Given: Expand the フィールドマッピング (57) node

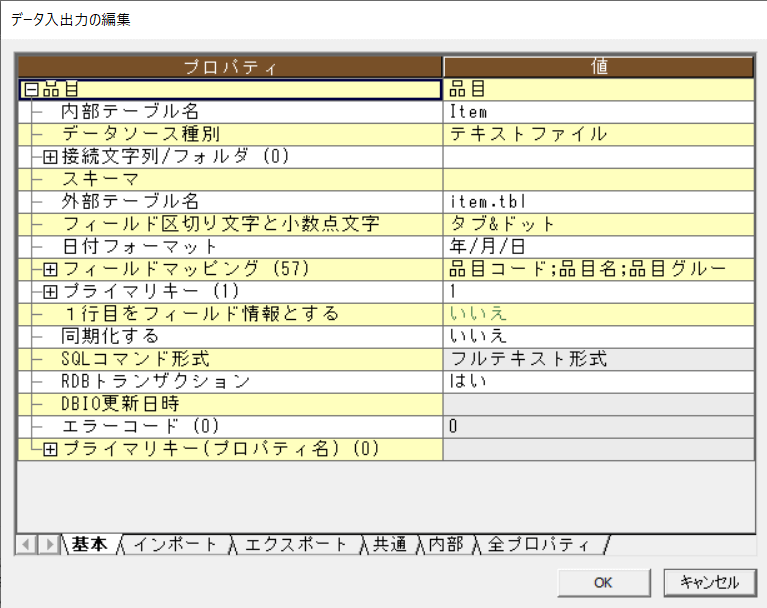Looking at the screenshot, I should (50, 270).
